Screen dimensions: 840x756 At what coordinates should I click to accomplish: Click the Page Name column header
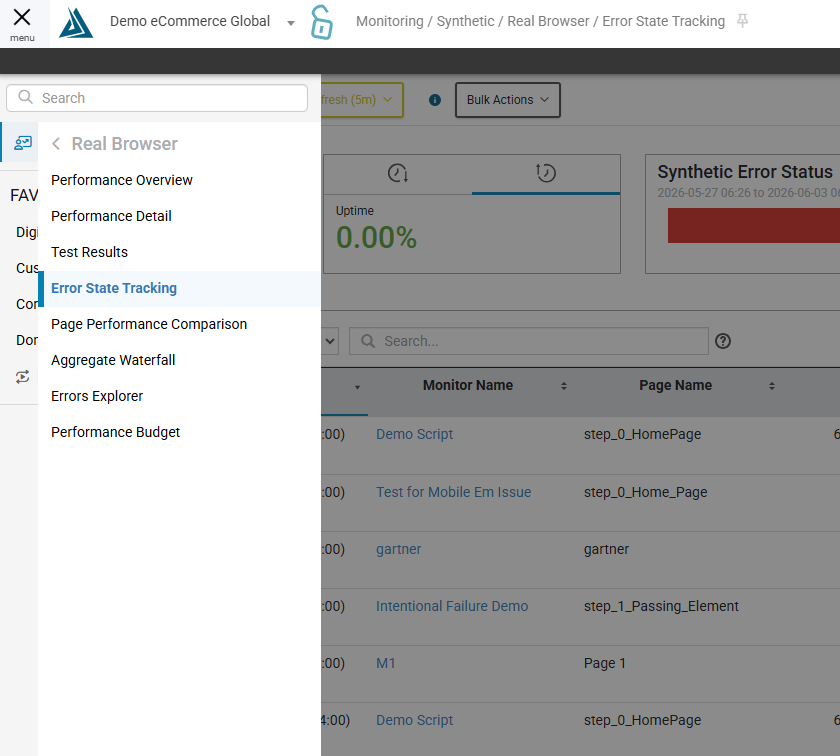[675, 385]
